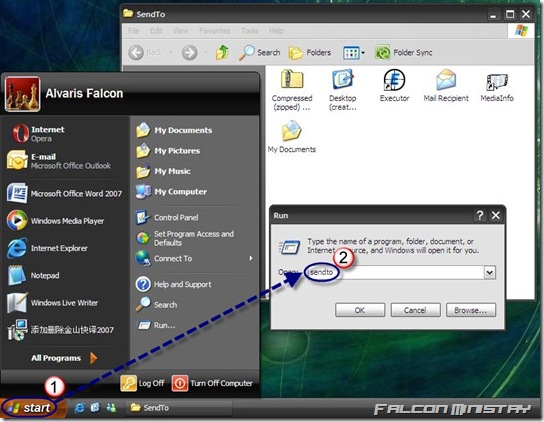This screenshot has width=544, height=422.
Task: Open the Edit menu
Action: pyautogui.click(x=156, y=31)
